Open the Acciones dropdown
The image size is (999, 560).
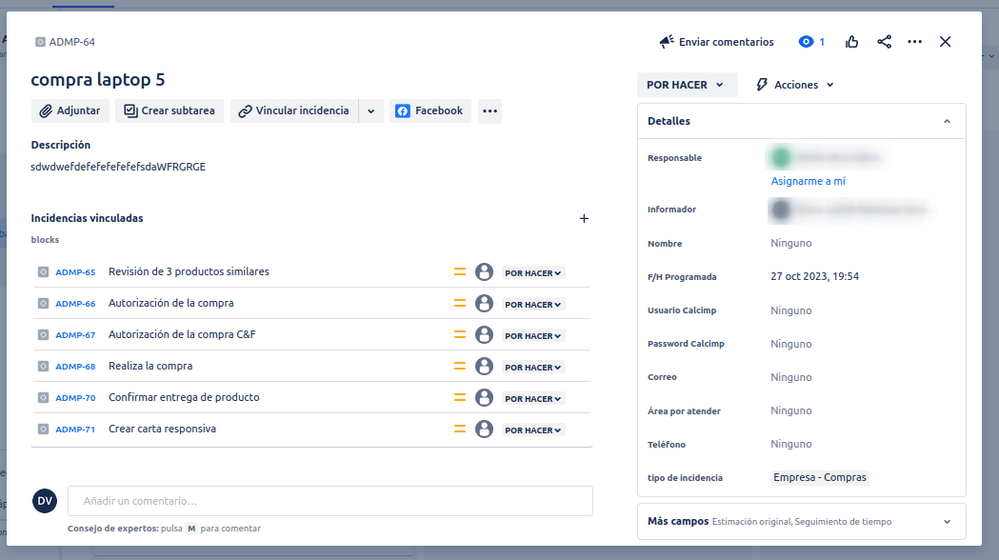click(795, 85)
